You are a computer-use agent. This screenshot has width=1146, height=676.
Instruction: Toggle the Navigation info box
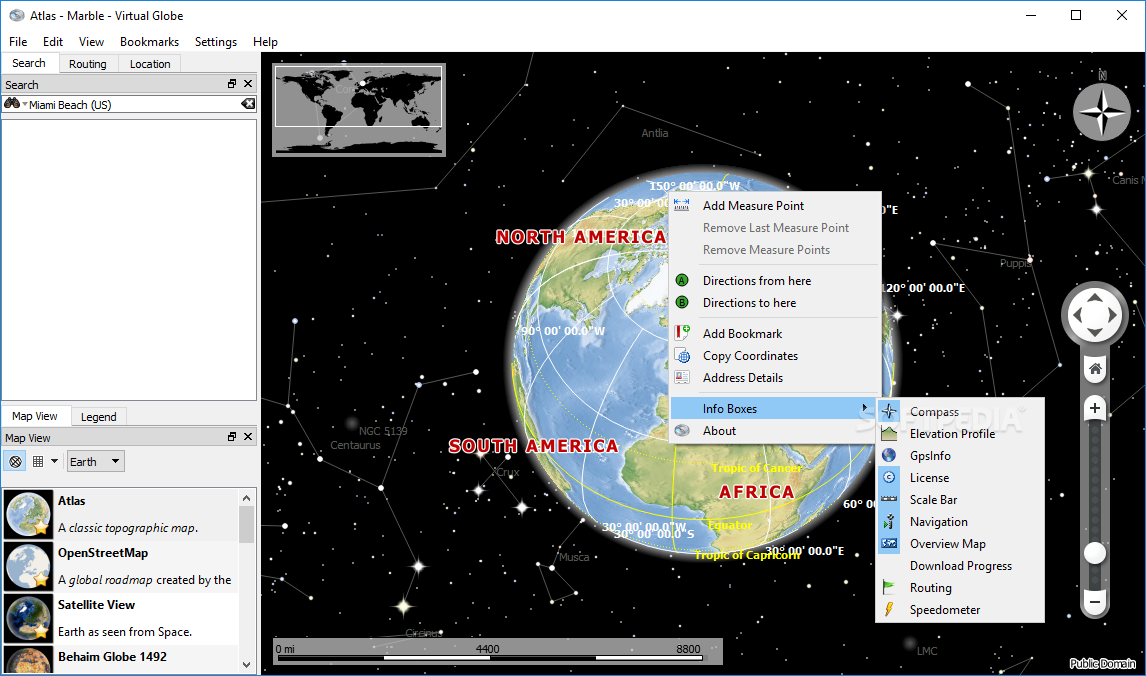tap(960, 521)
